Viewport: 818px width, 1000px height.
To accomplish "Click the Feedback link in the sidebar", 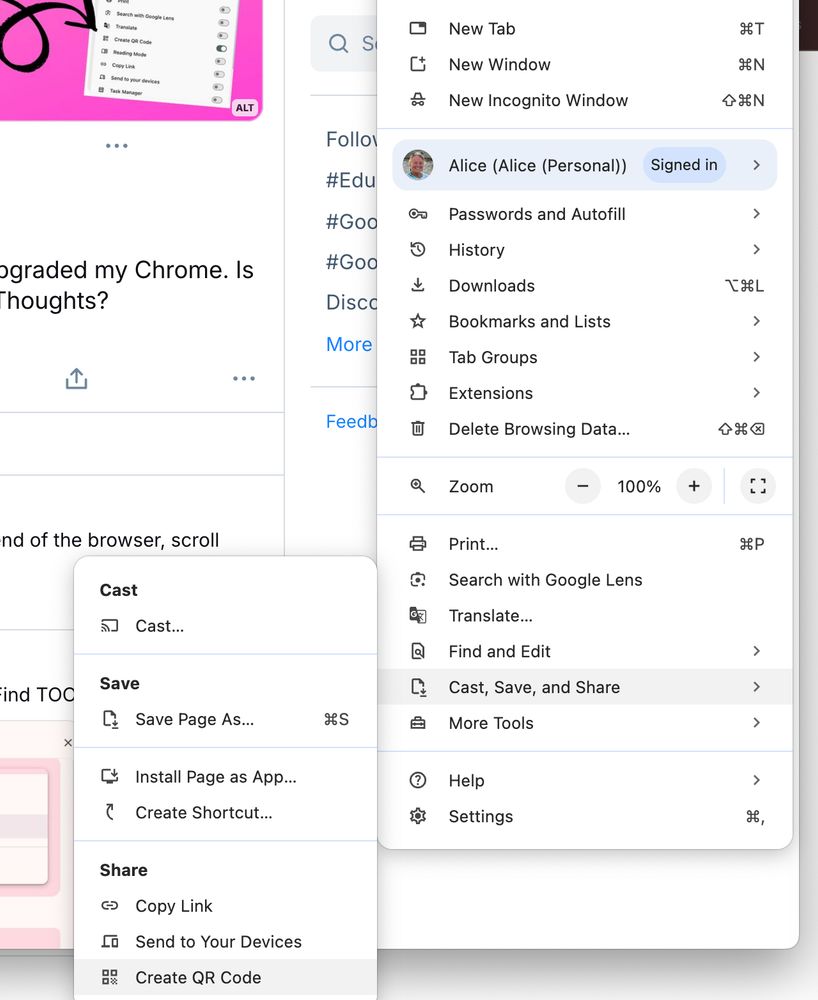I will coord(351,422).
